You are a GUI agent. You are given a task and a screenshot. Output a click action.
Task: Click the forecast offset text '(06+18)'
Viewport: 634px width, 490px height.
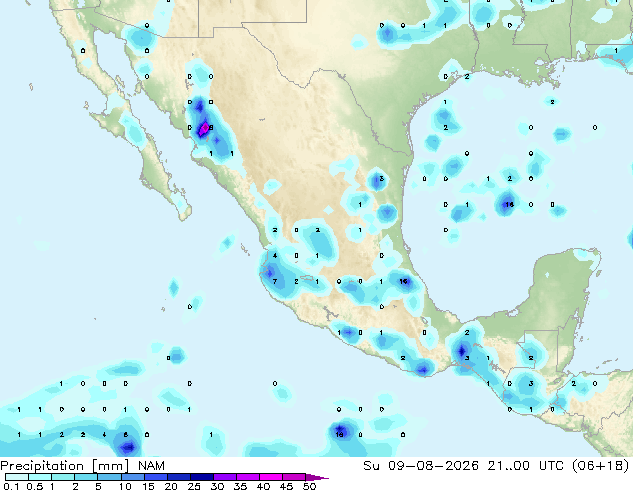(x=601, y=466)
